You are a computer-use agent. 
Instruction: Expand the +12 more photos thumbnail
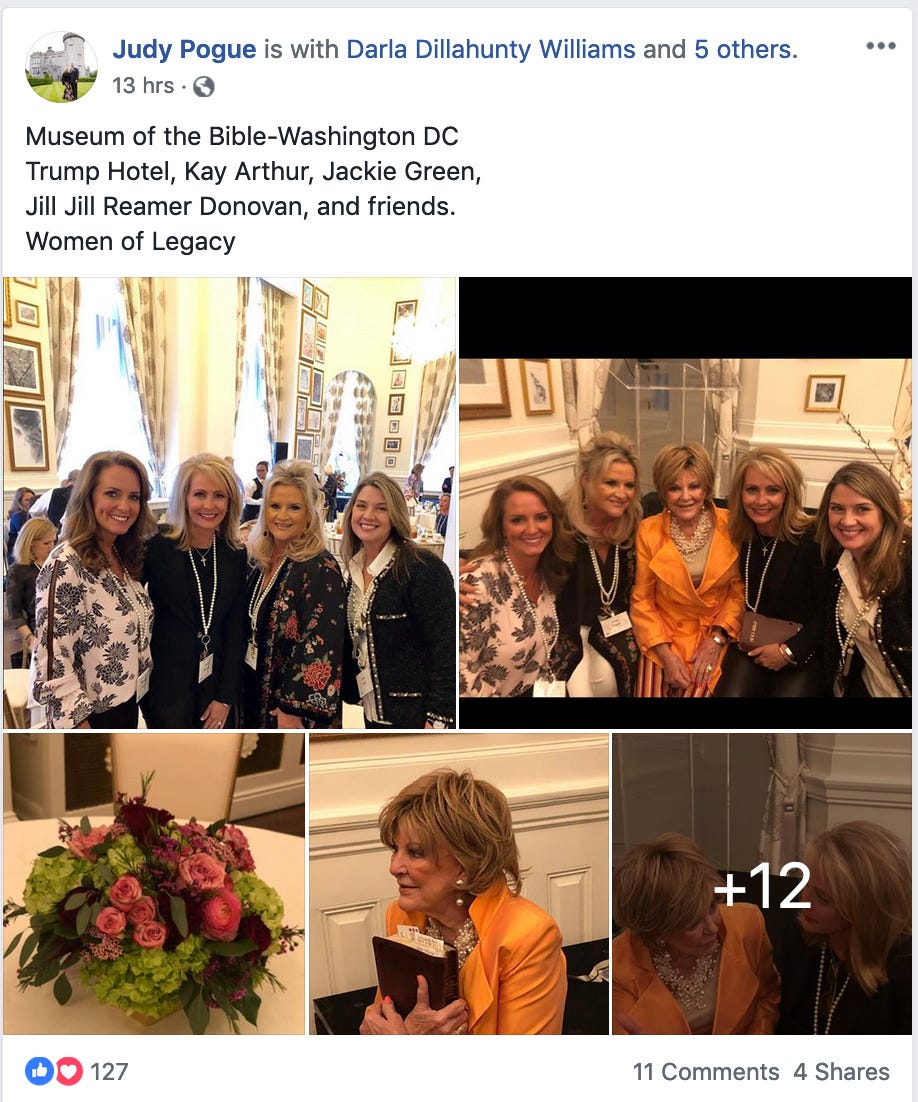tap(762, 883)
